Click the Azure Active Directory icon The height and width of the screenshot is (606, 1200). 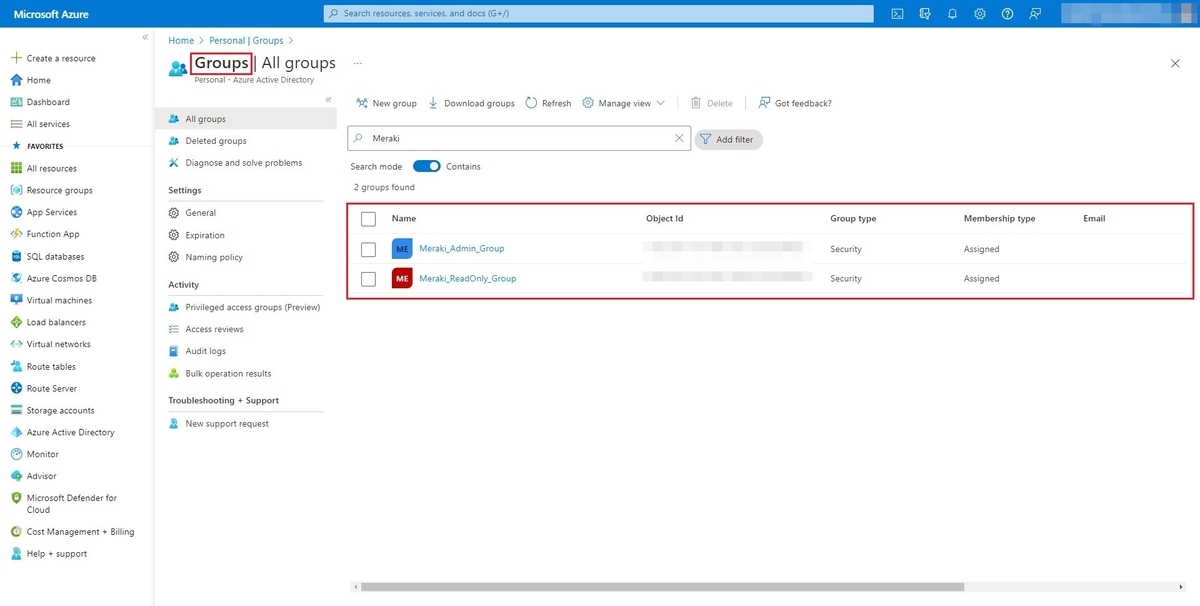(x=16, y=432)
